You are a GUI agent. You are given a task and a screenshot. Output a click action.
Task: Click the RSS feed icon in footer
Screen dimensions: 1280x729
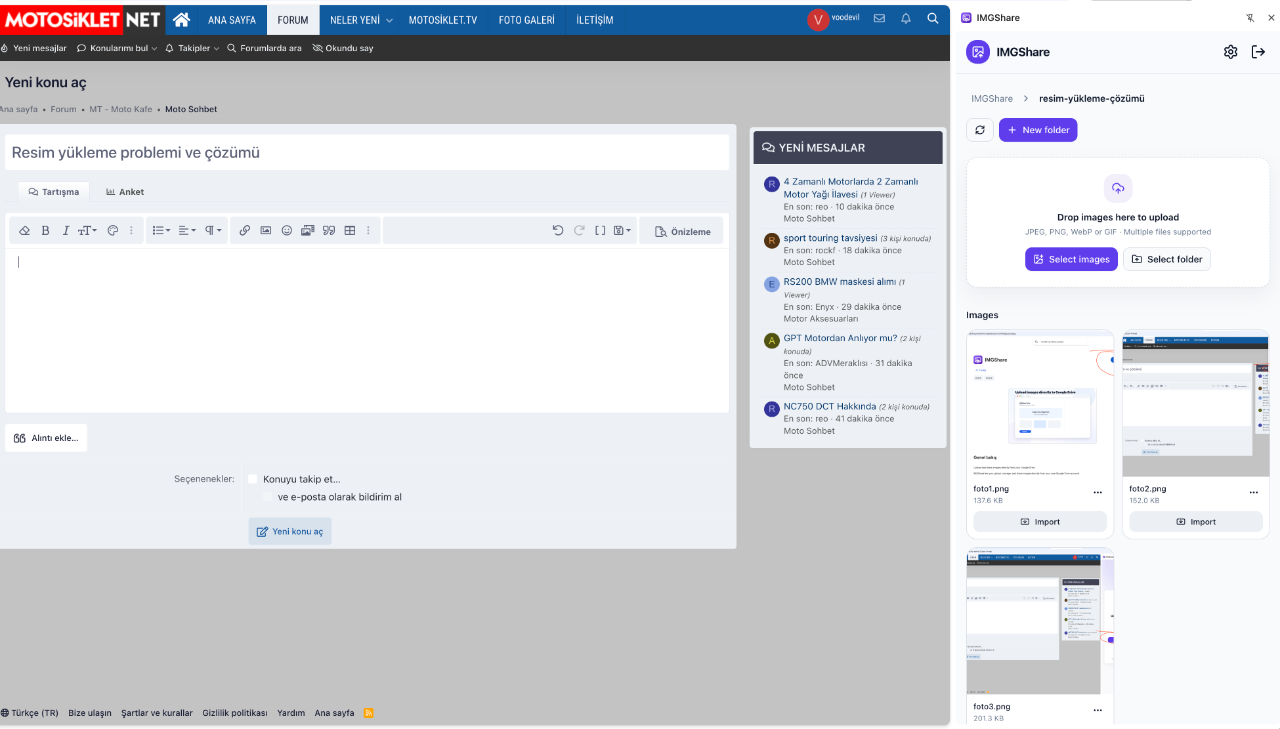pos(368,713)
